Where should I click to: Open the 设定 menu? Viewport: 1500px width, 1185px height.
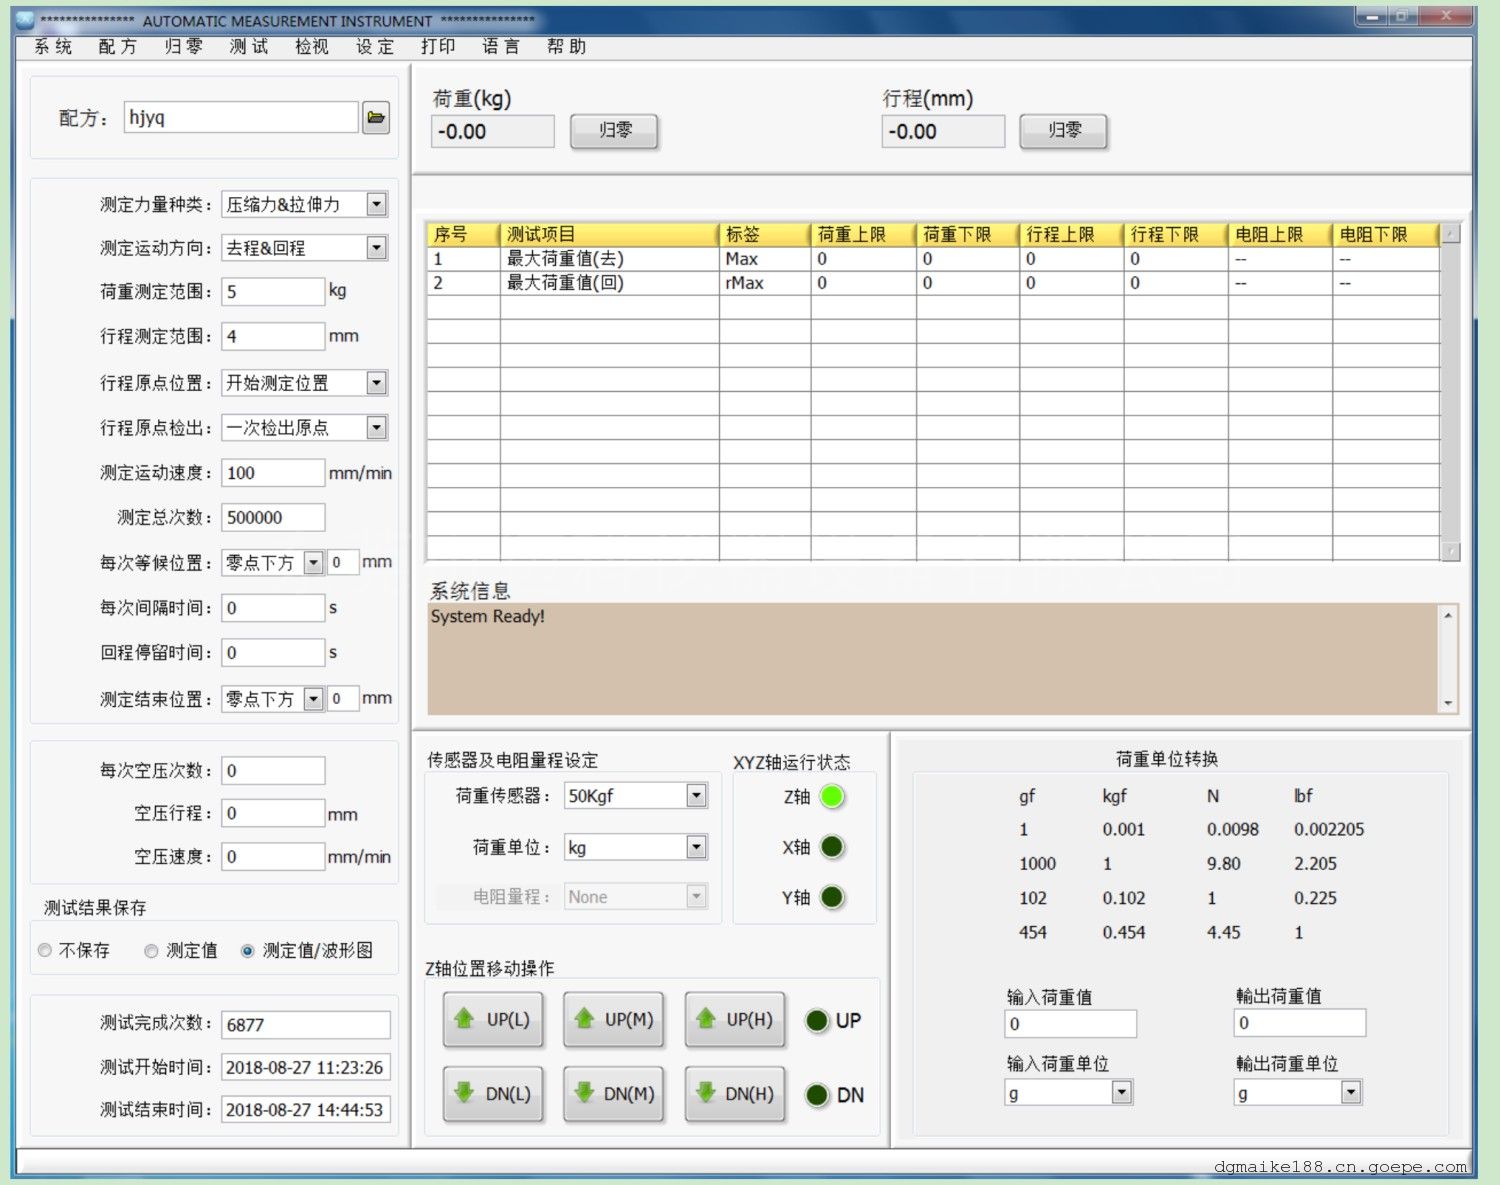374,47
